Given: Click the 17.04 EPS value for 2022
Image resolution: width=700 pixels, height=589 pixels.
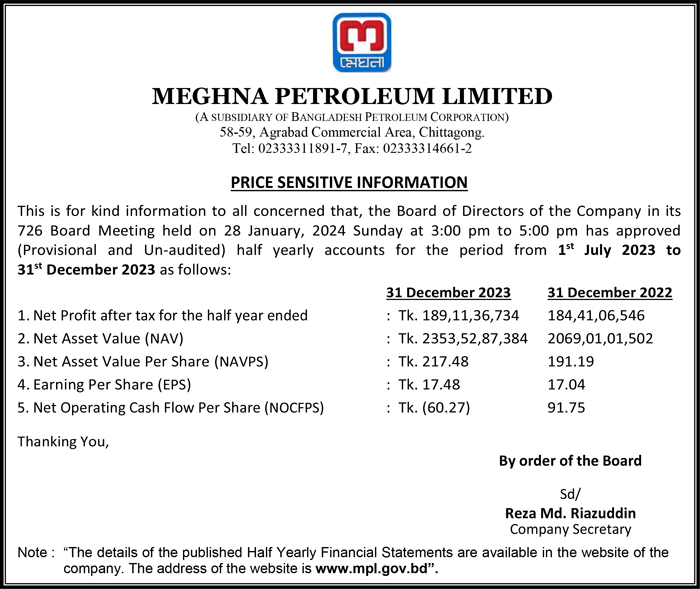Looking at the screenshot, I should 566,385.
